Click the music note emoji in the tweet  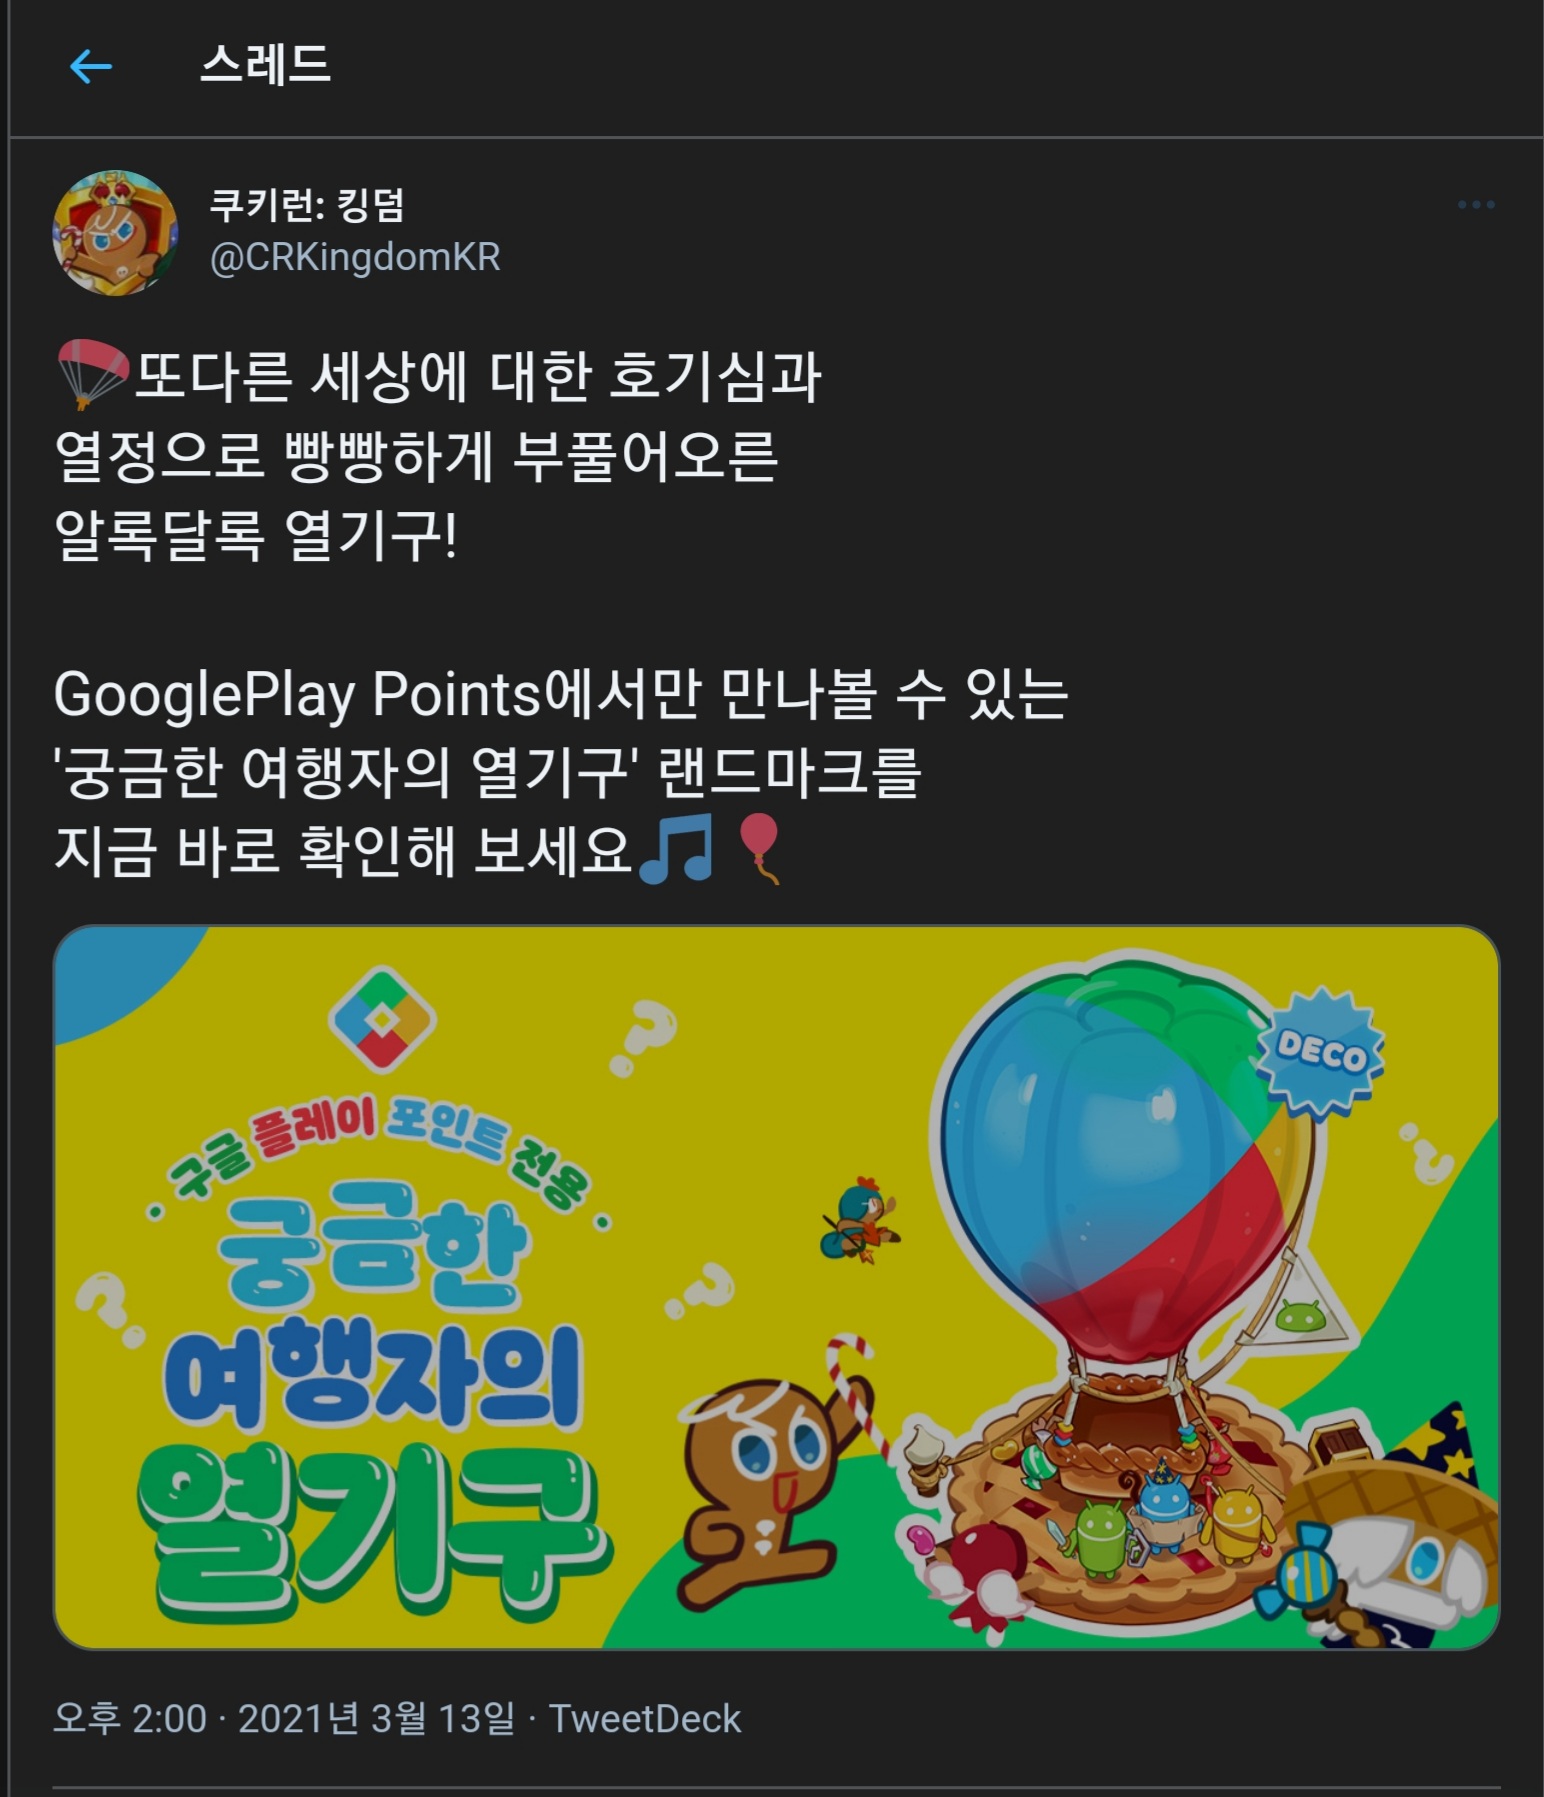coord(677,849)
